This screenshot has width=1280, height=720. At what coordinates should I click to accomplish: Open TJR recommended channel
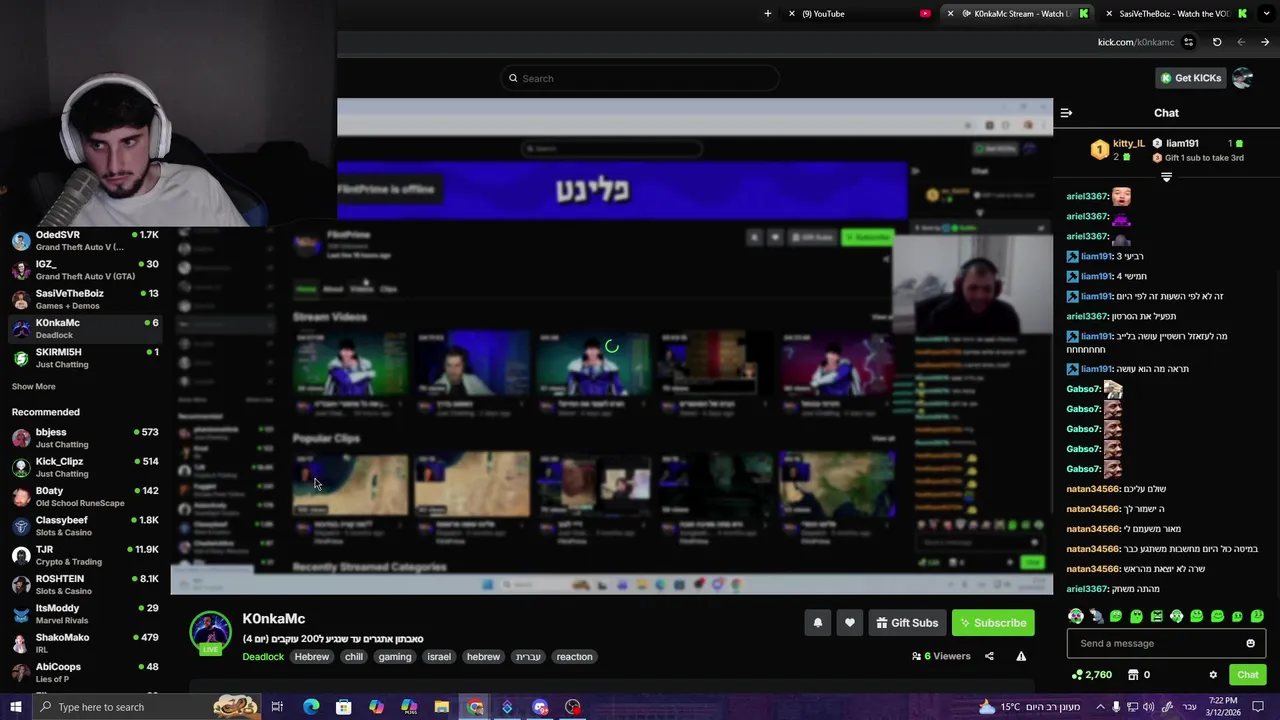pos(85,555)
